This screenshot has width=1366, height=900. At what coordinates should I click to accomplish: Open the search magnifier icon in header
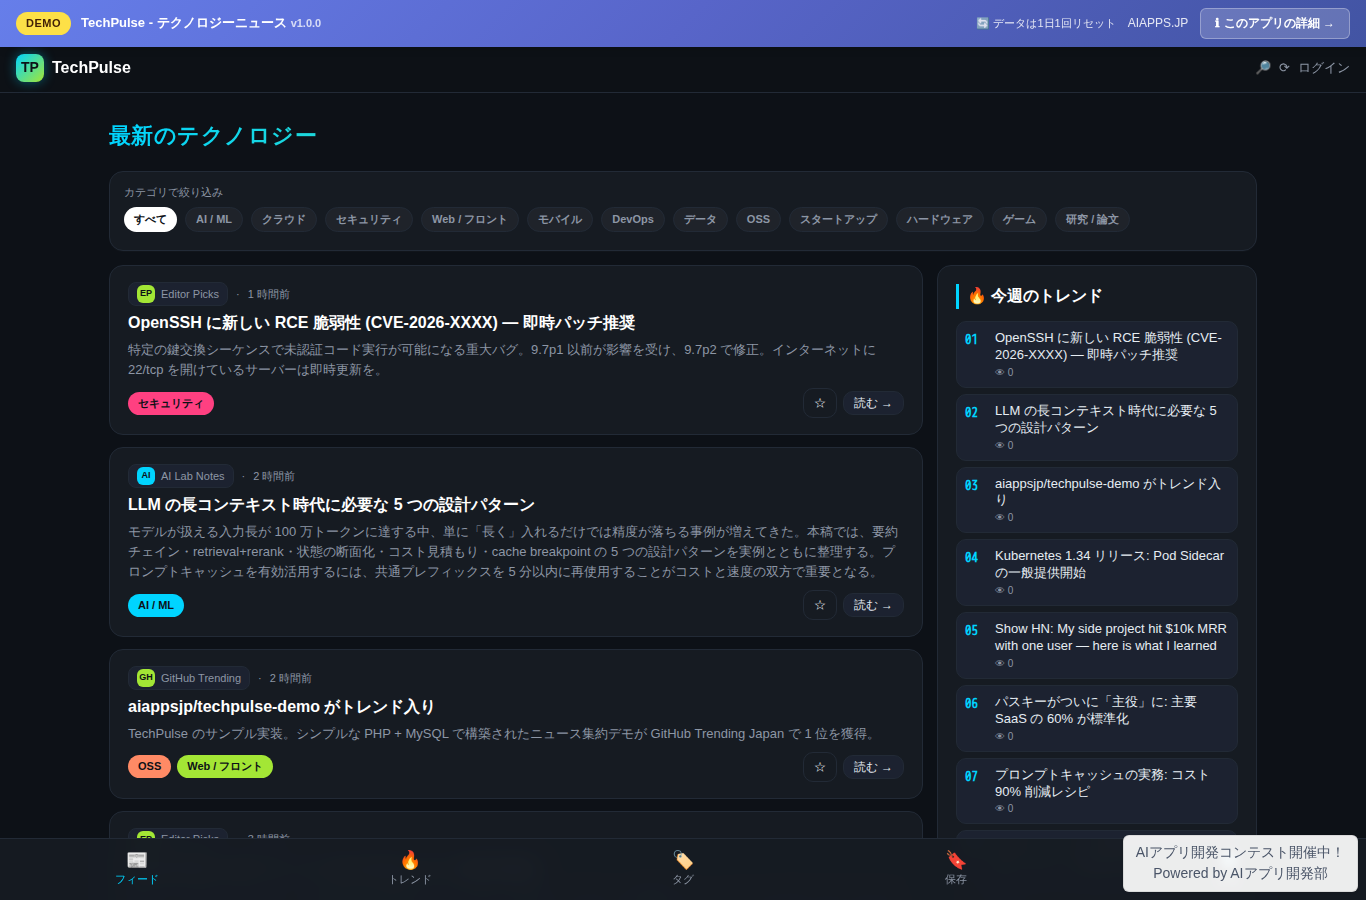[x=1263, y=67]
